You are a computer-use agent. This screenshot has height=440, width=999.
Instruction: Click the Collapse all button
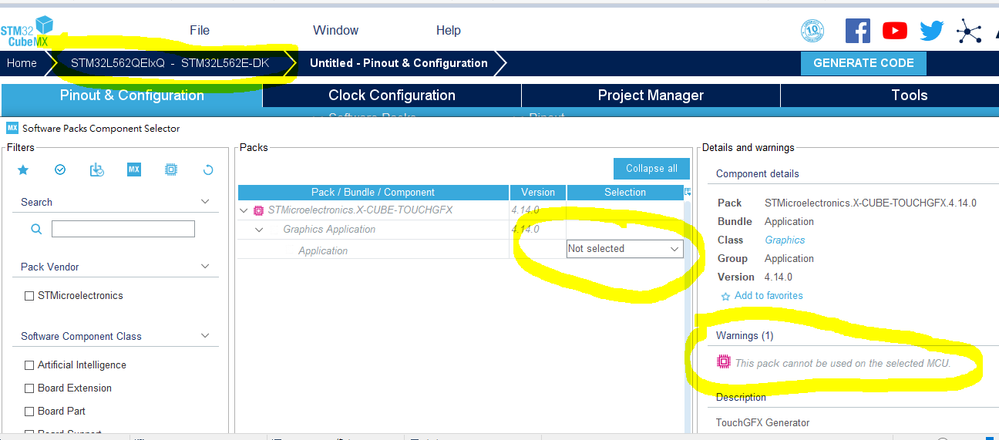(x=651, y=169)
